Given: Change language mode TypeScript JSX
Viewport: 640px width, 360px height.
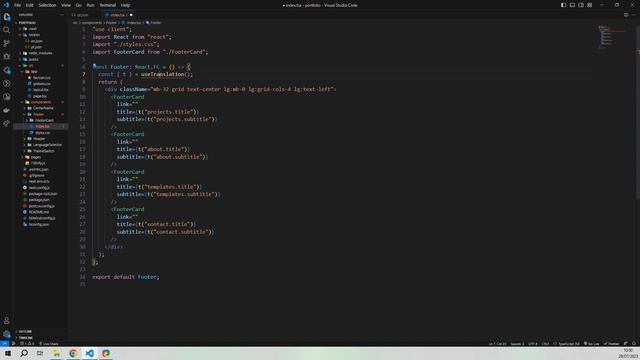Looking at the screenshot, I should (569, 344).
